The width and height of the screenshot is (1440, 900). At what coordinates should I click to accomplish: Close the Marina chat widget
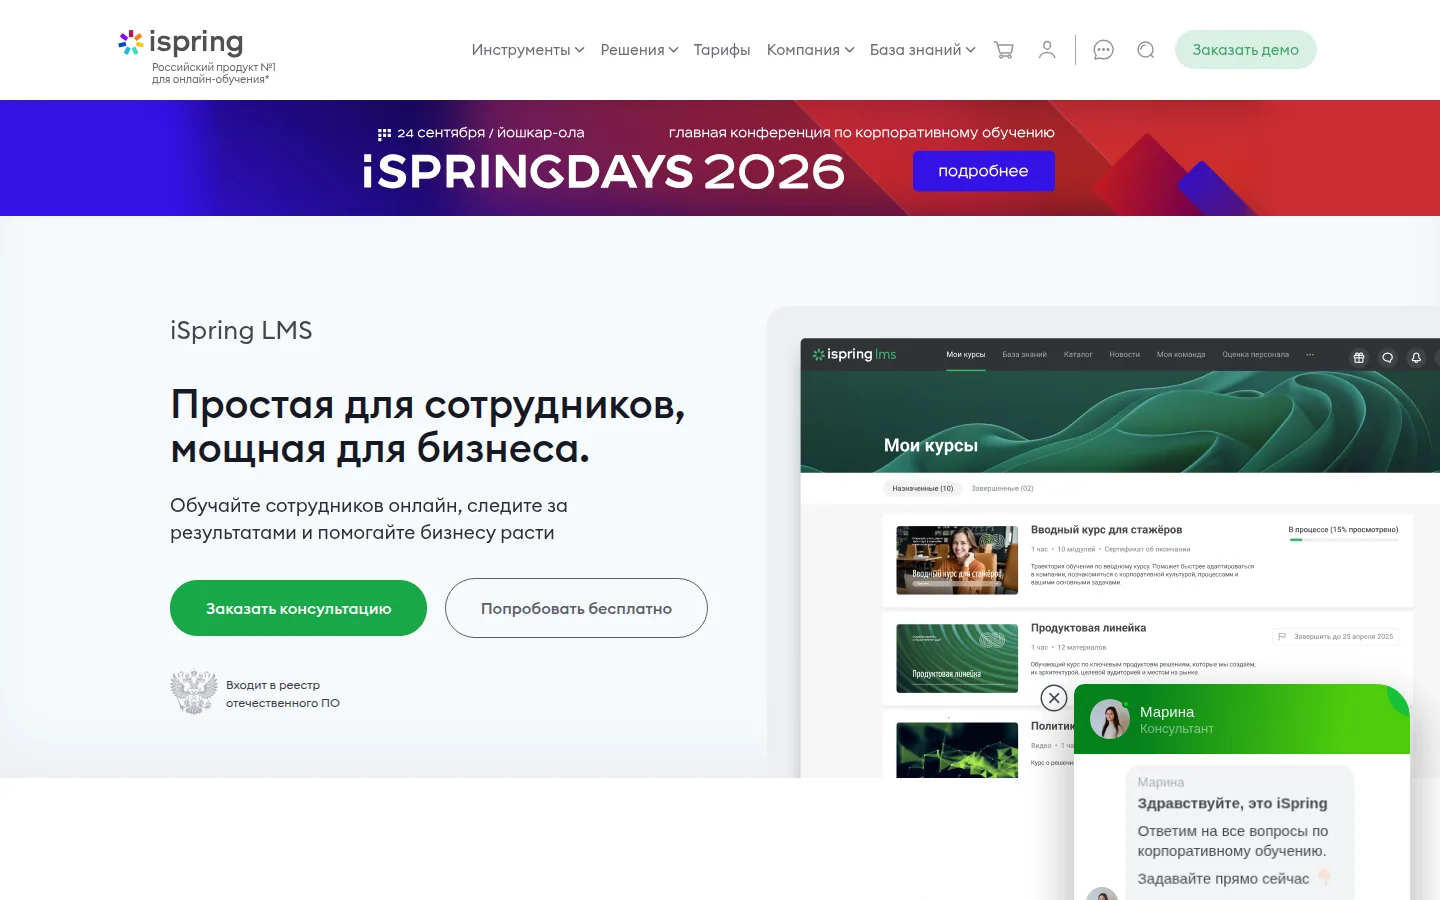[1054, 698]
